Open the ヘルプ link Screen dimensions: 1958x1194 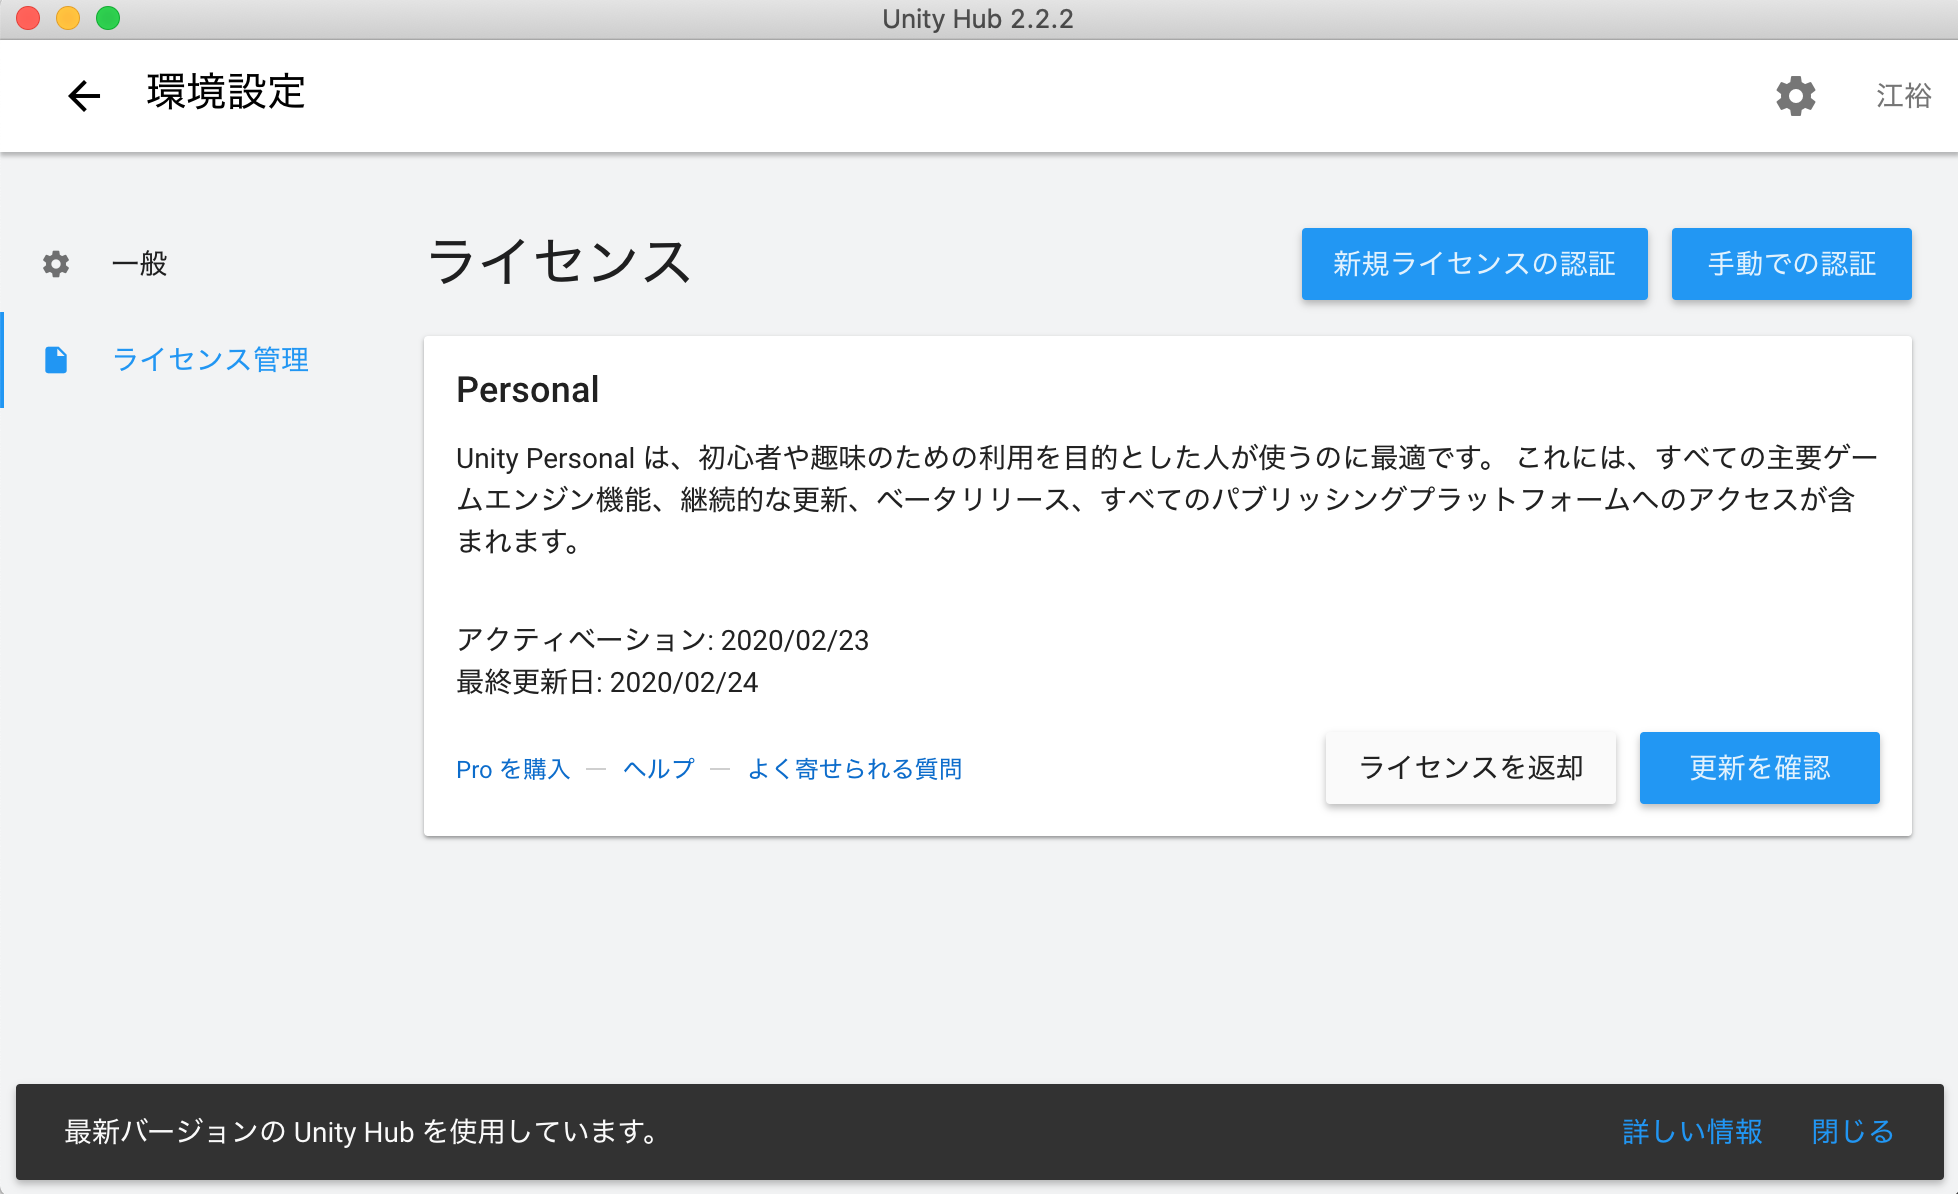(x=658, y=769)
